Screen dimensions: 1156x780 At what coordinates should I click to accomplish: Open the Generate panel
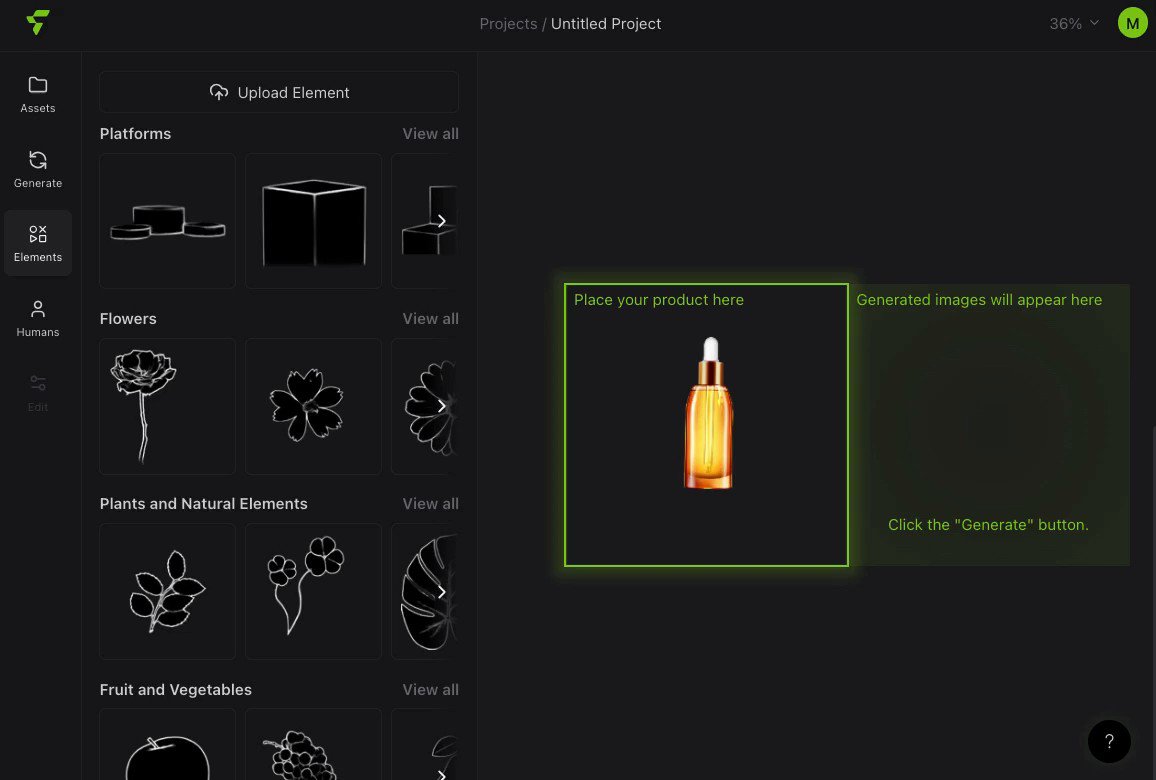38,170
